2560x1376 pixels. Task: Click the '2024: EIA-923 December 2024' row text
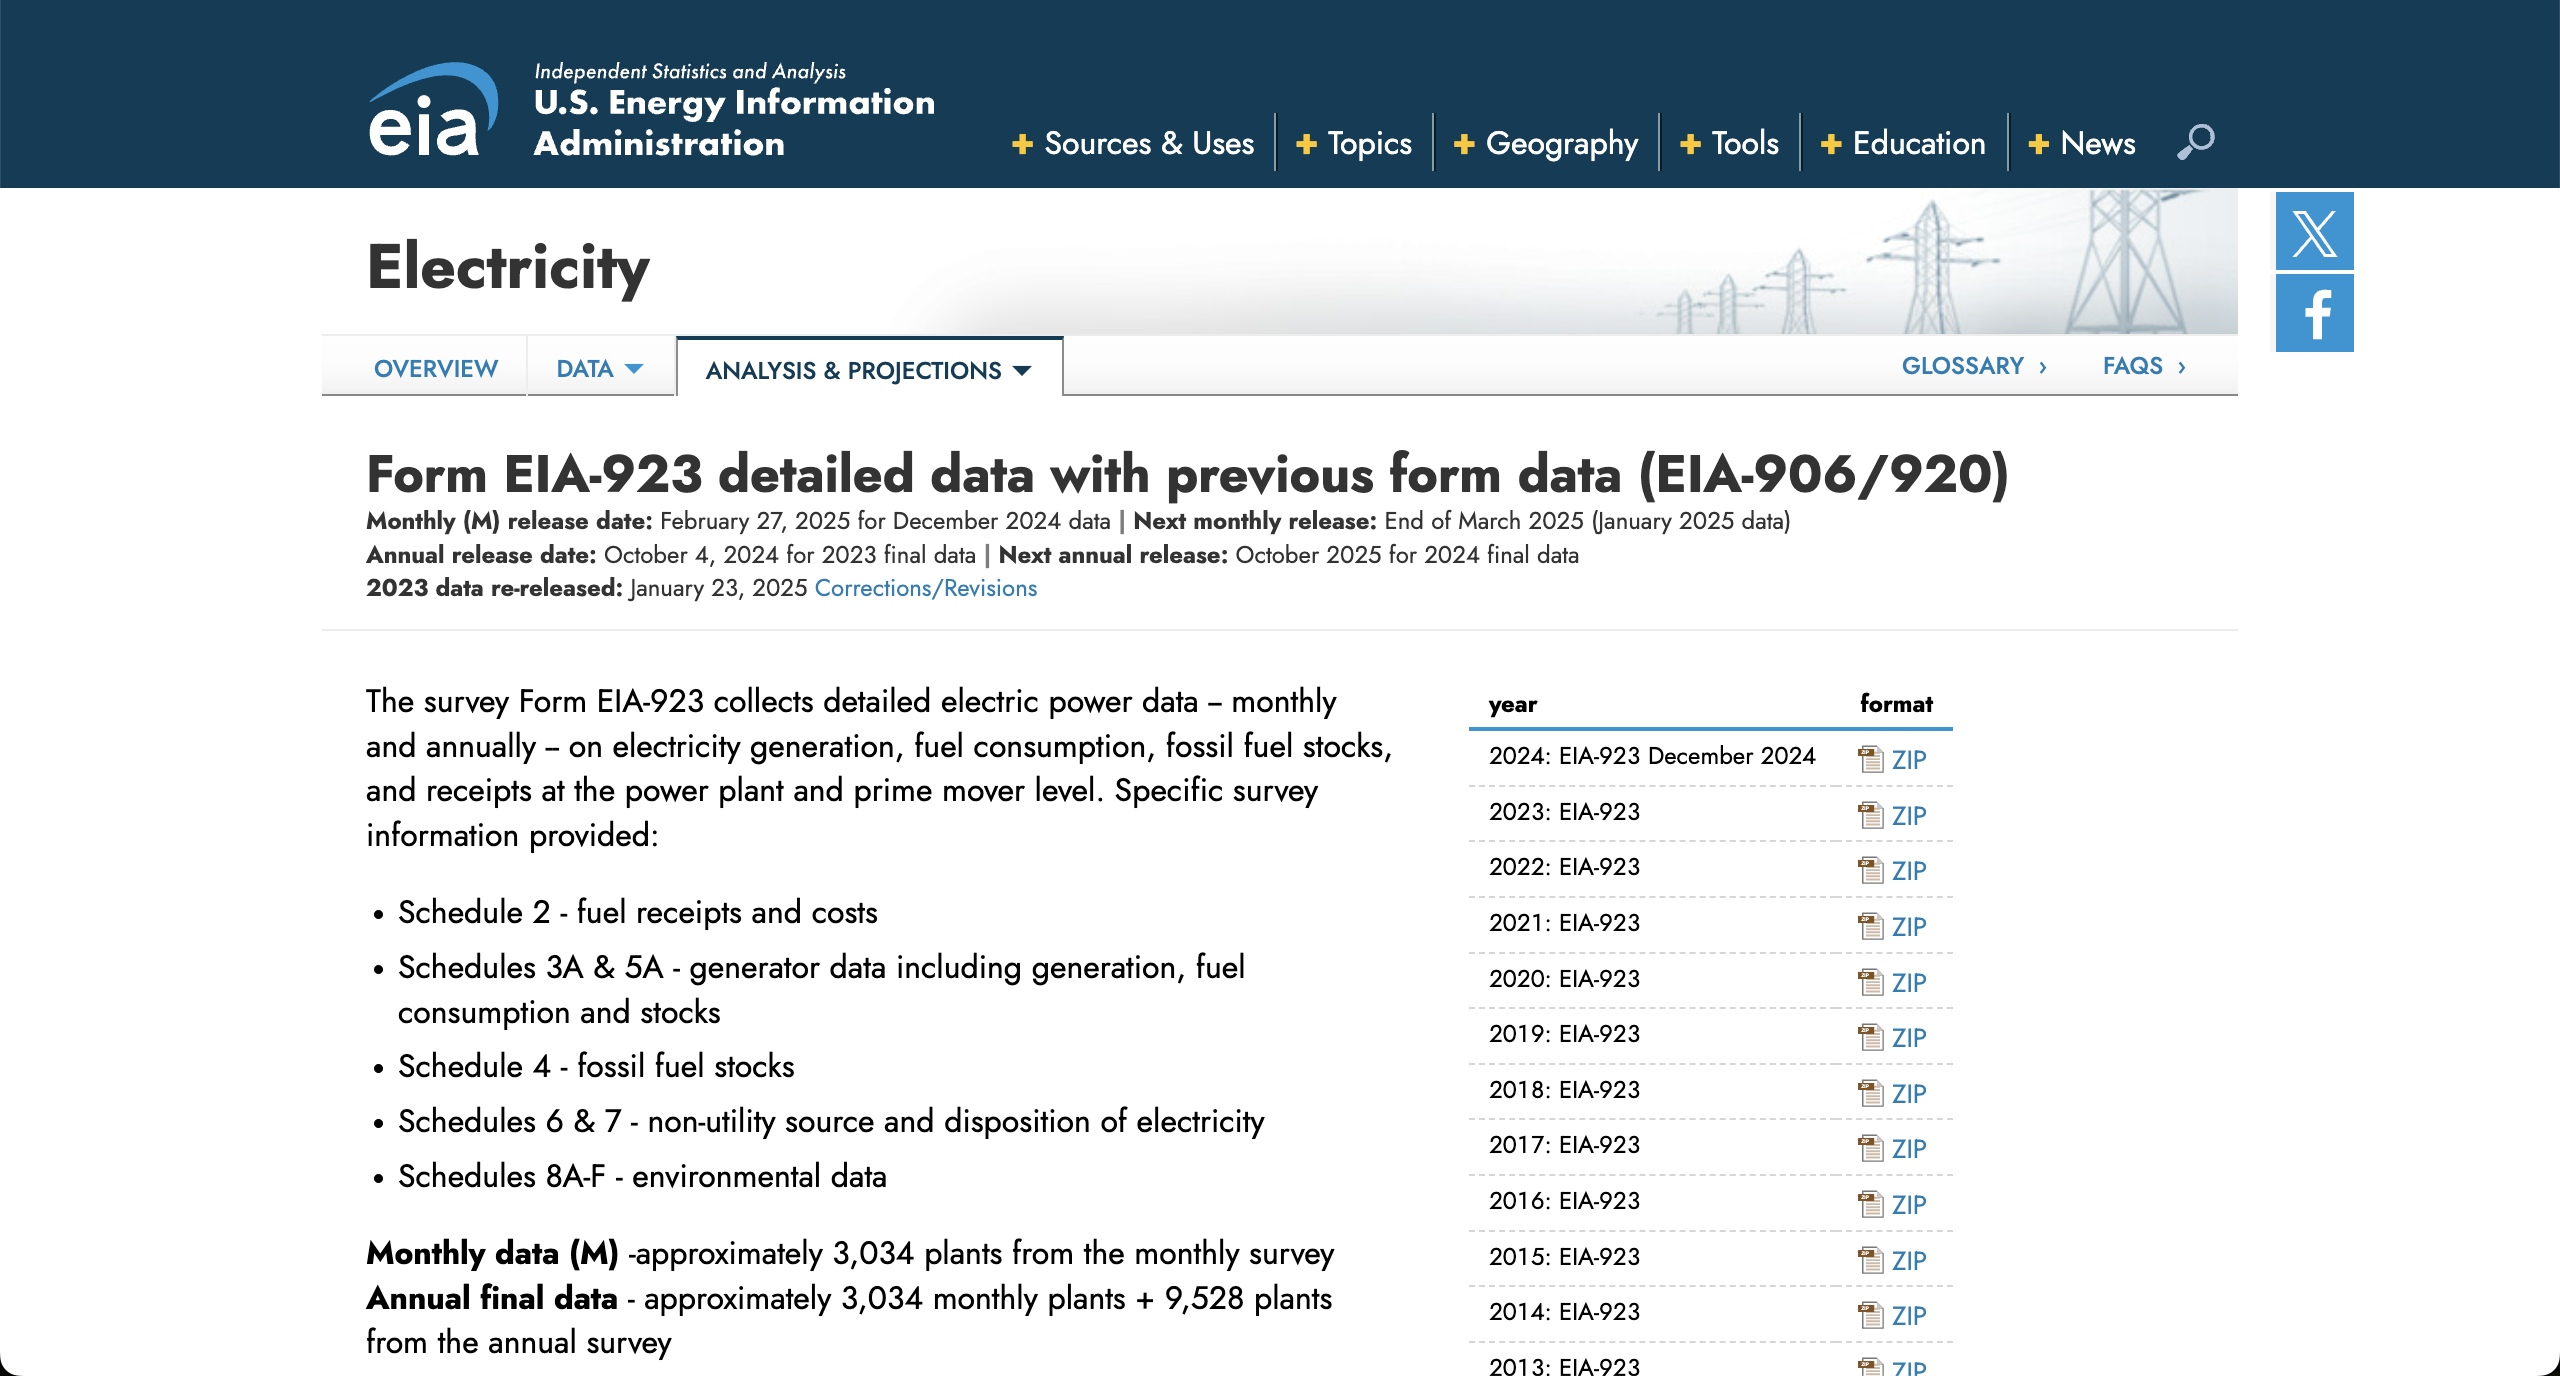coord(1652,756)
